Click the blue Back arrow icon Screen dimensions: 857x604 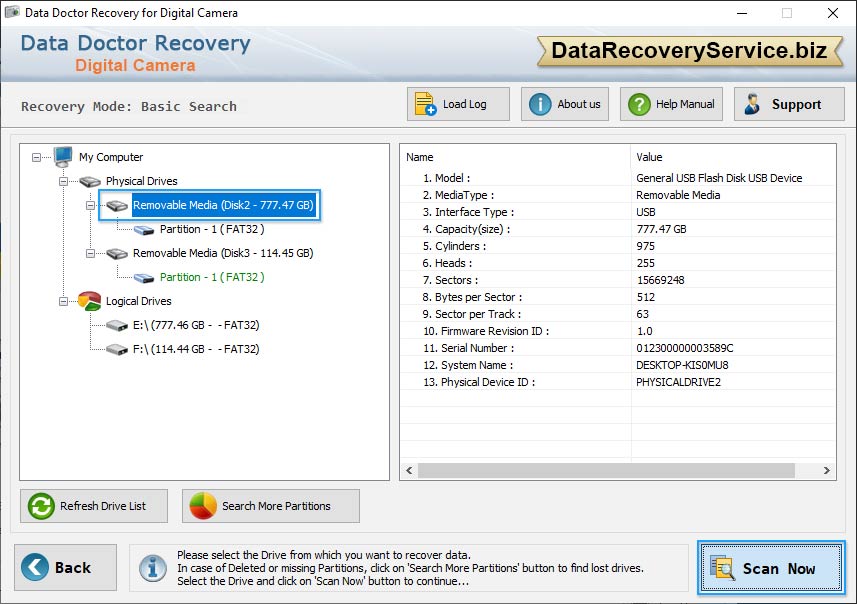point(35,567)
